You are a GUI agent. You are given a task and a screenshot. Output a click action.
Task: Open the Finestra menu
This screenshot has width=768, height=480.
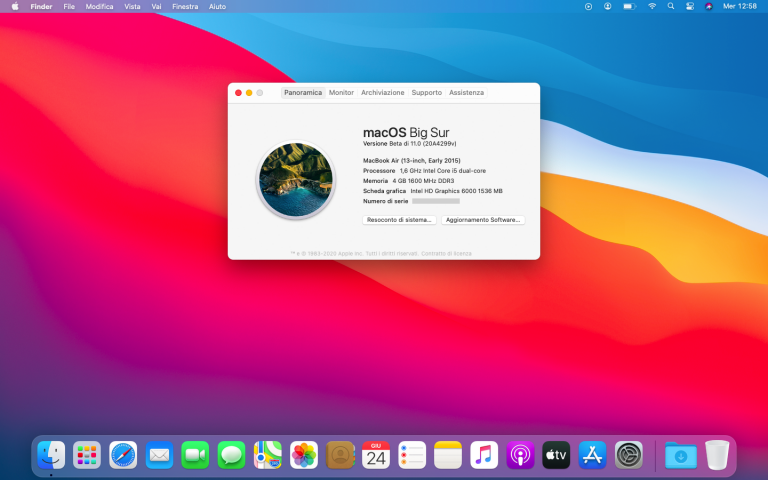point(185,6)
